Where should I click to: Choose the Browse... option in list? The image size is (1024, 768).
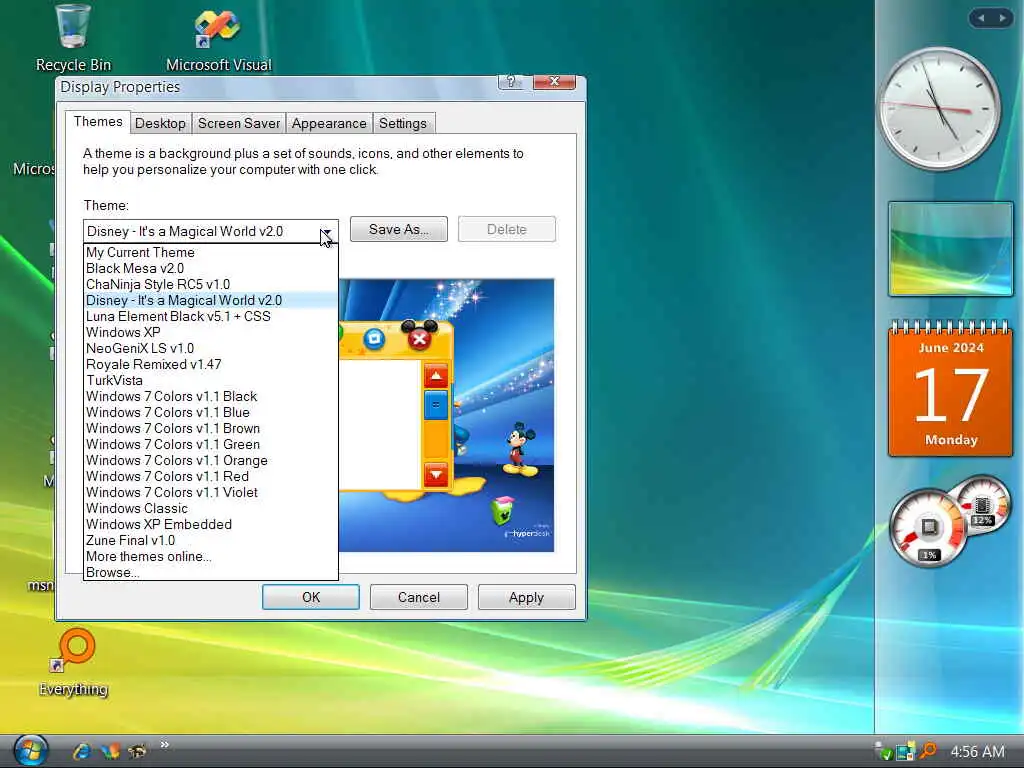210,572
